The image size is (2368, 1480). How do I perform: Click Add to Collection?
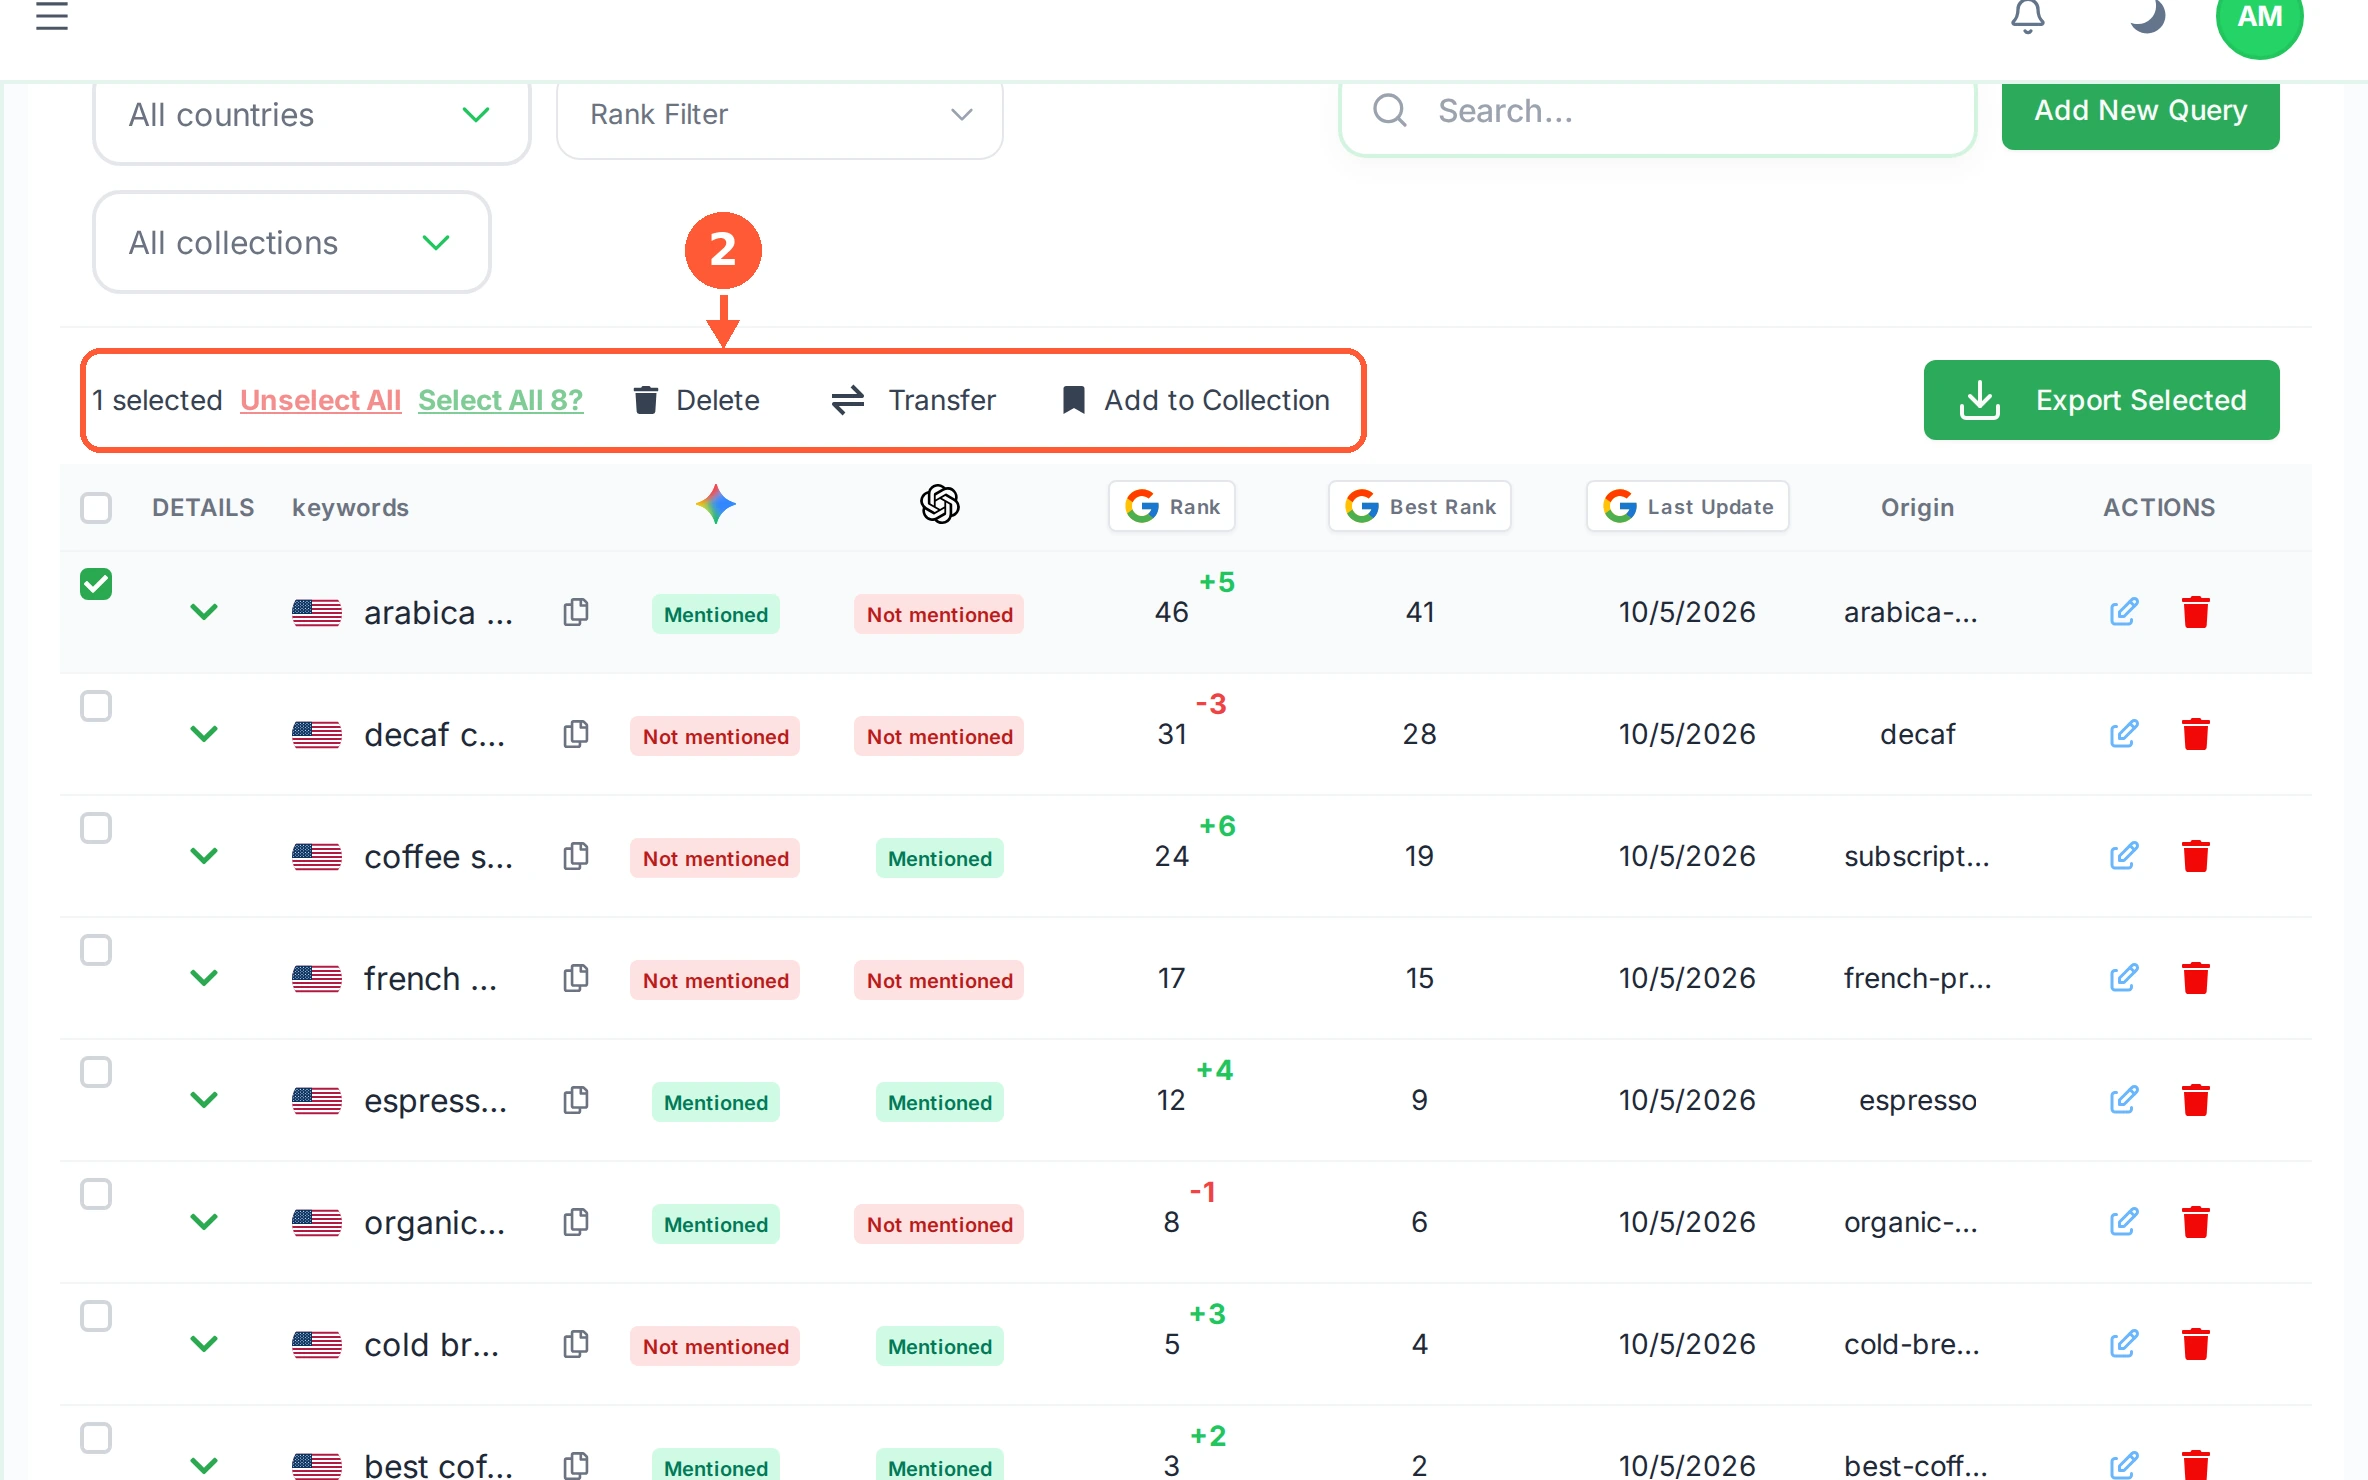click(x=1196, y=400)
